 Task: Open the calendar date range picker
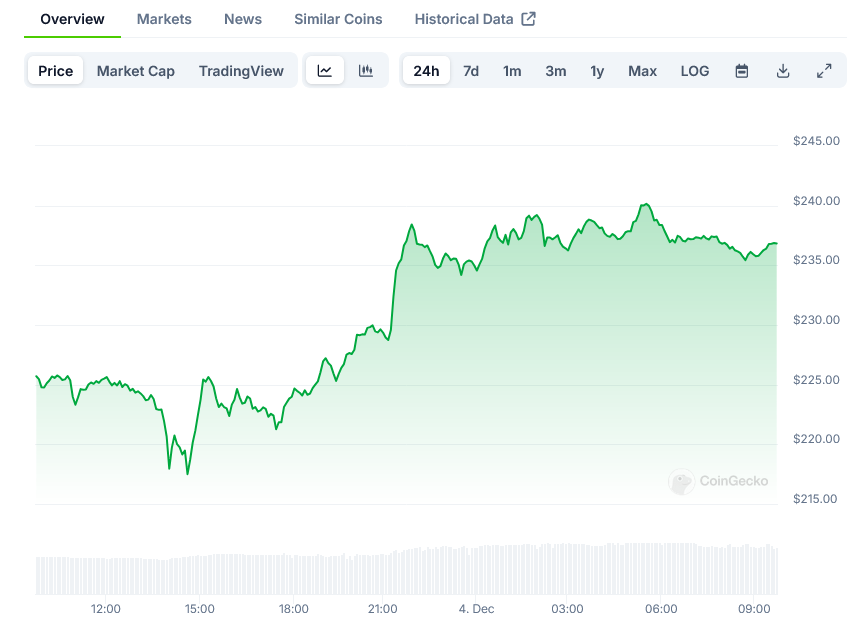pos(742,71)
